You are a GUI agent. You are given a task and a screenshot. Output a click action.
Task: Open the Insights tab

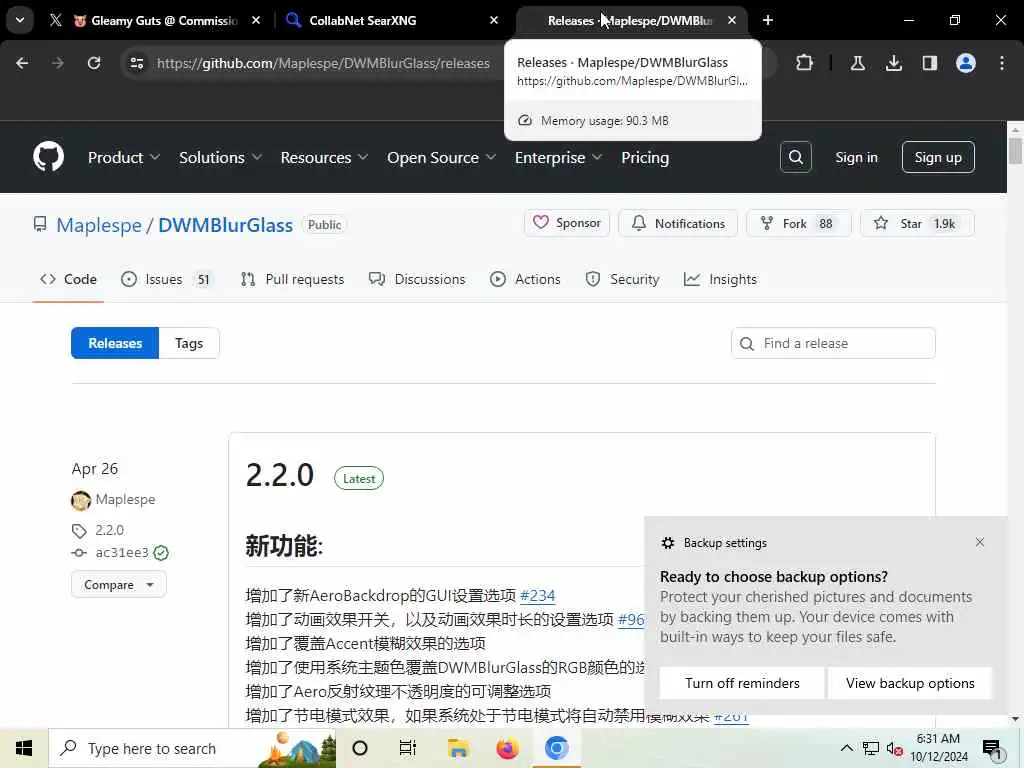tap(720, 280)
